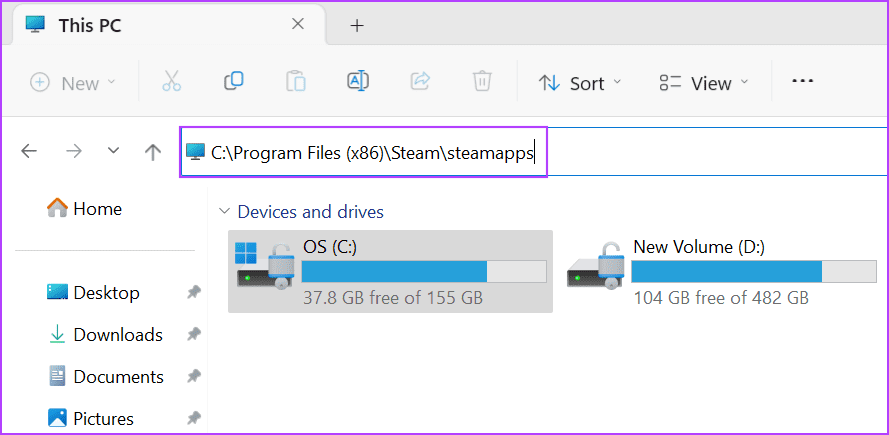Click the Cut scissors icon
Image resolution: width=889 pixels, height=435 pixels.
click(x=171, y=82)
